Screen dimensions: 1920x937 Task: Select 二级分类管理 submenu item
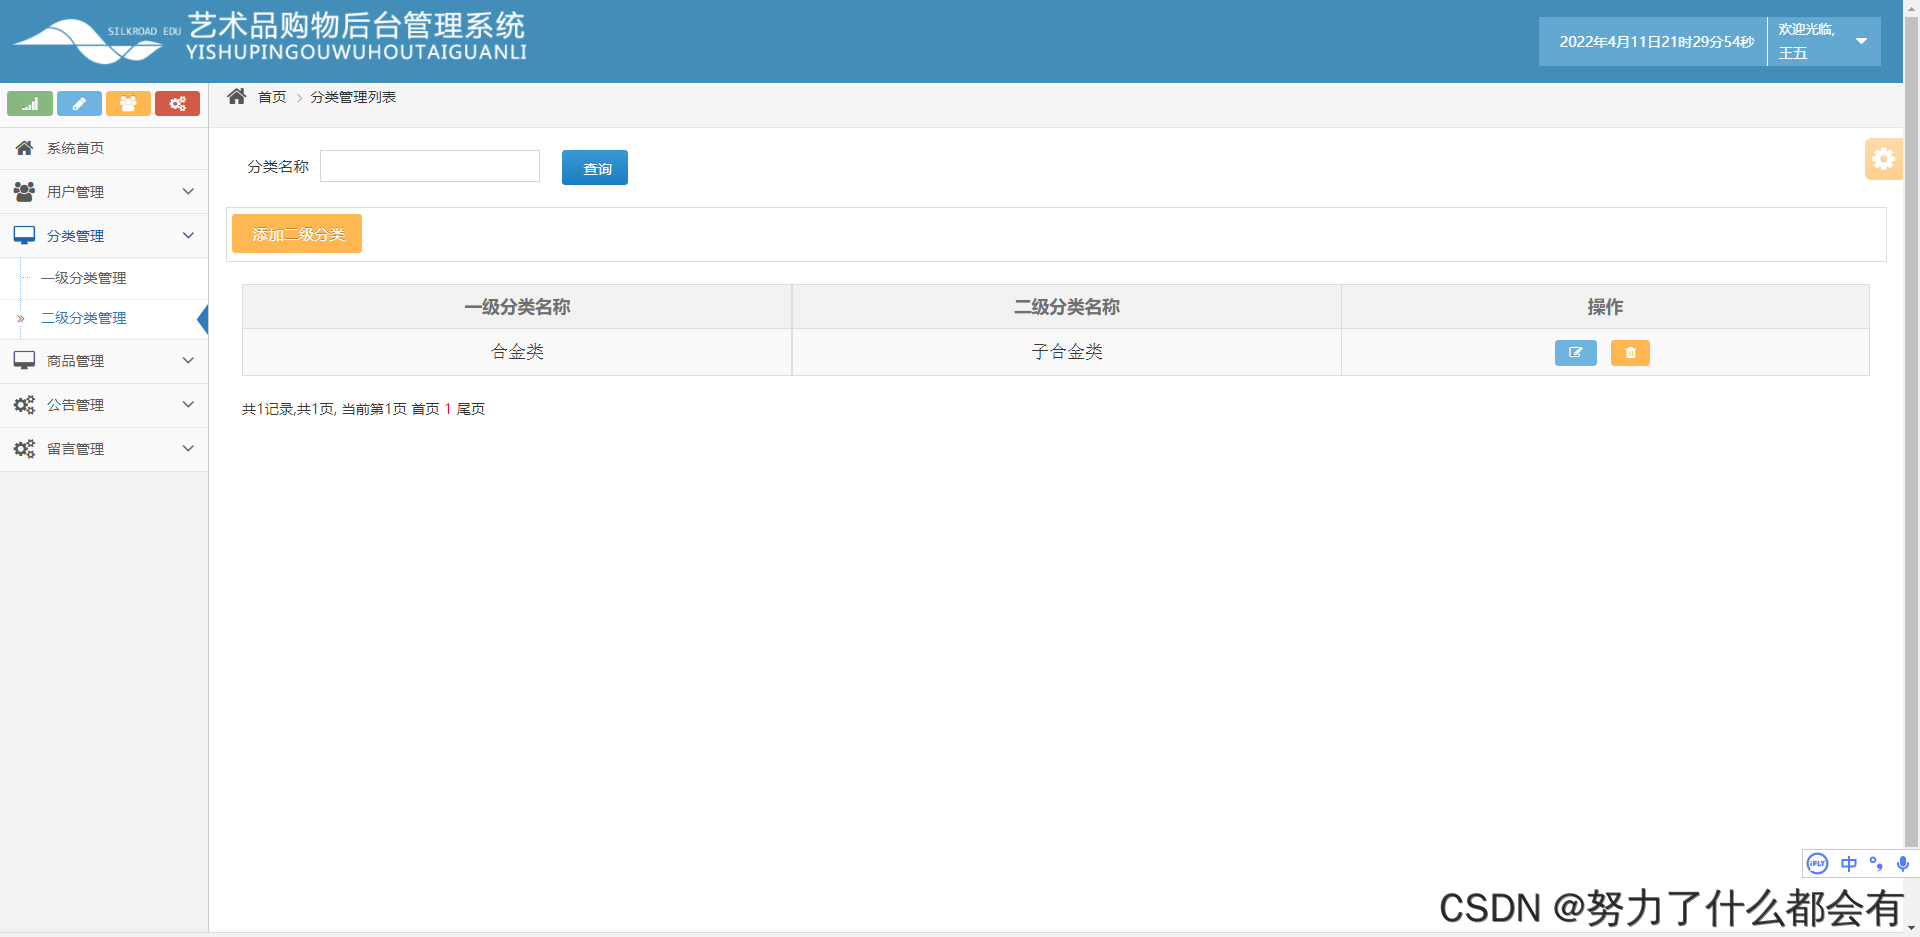tap(84, 318)
